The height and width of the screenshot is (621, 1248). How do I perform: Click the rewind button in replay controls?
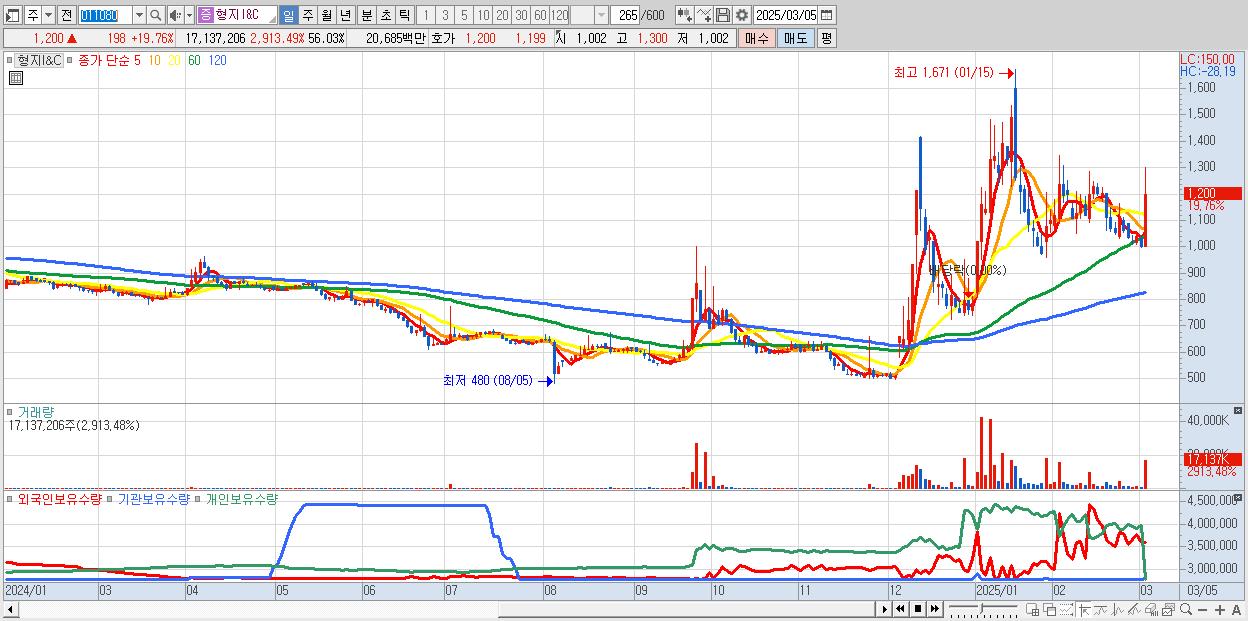[900, 609]
